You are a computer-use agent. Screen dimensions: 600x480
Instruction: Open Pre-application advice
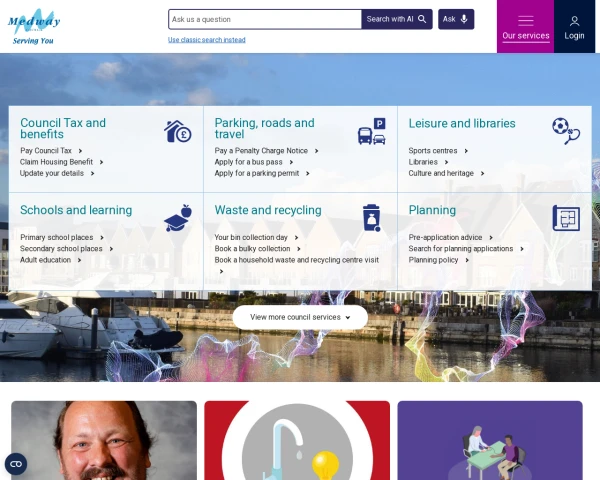pyautogui.click(x=445, y=237)
